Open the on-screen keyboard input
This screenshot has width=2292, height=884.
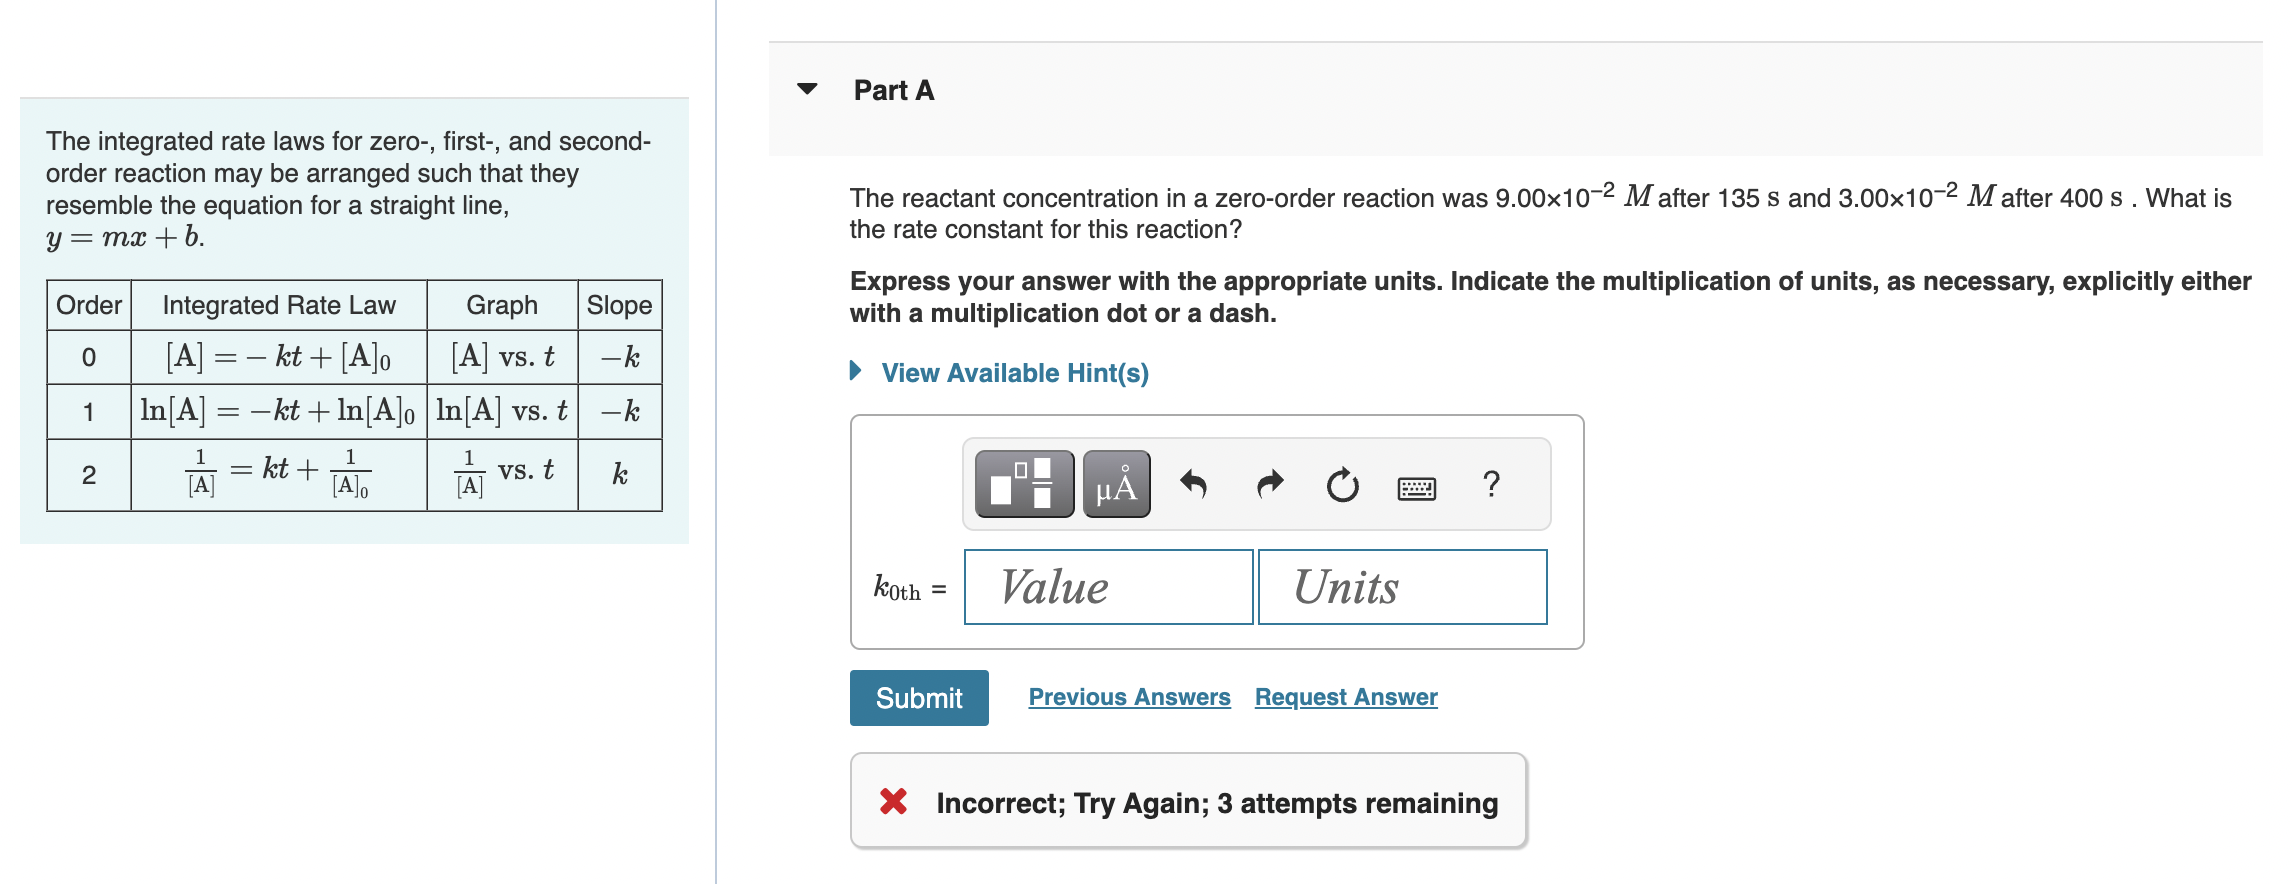(1417, 487)
